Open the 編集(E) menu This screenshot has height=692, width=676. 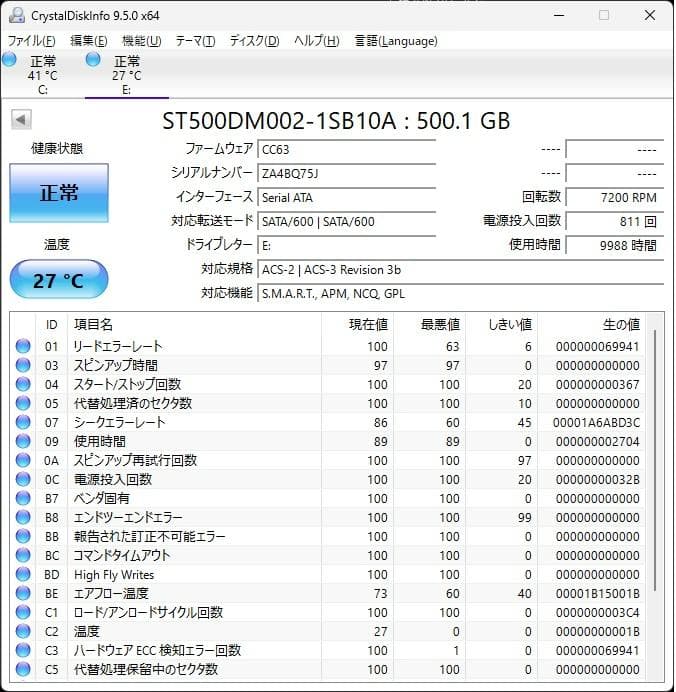tap(89, 41)
